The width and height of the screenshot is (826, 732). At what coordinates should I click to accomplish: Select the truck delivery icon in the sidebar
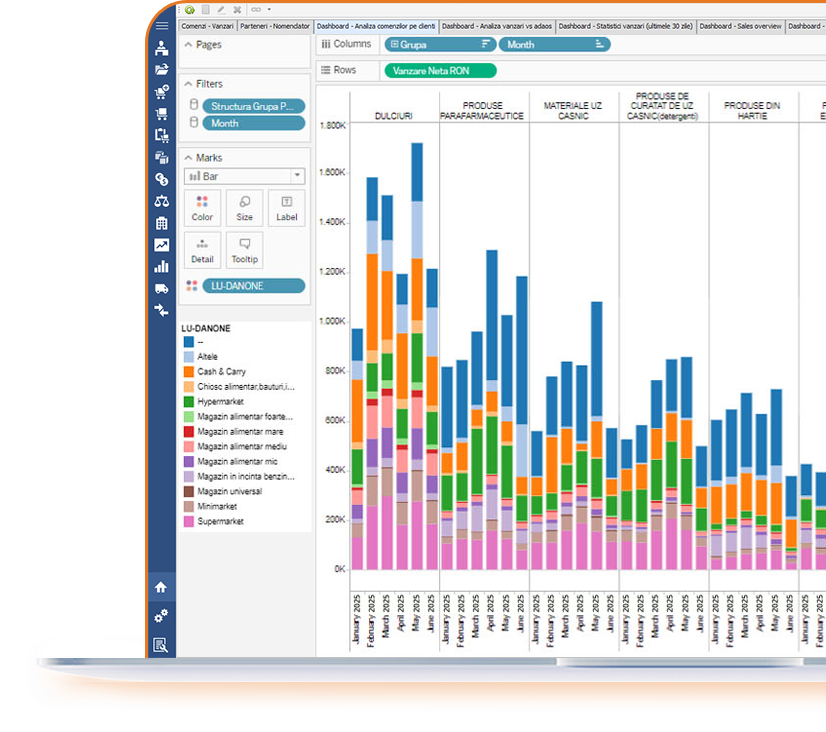click(x=162, y=286)
